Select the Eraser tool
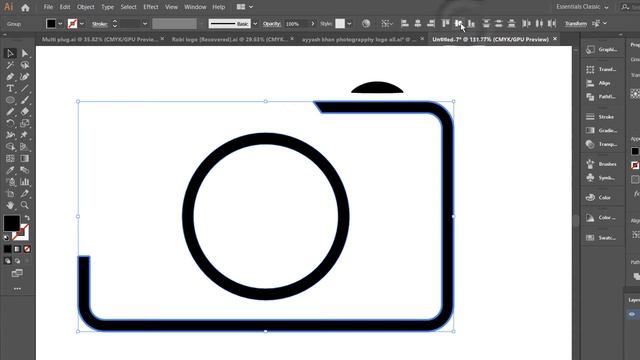 tap(25, 111)
